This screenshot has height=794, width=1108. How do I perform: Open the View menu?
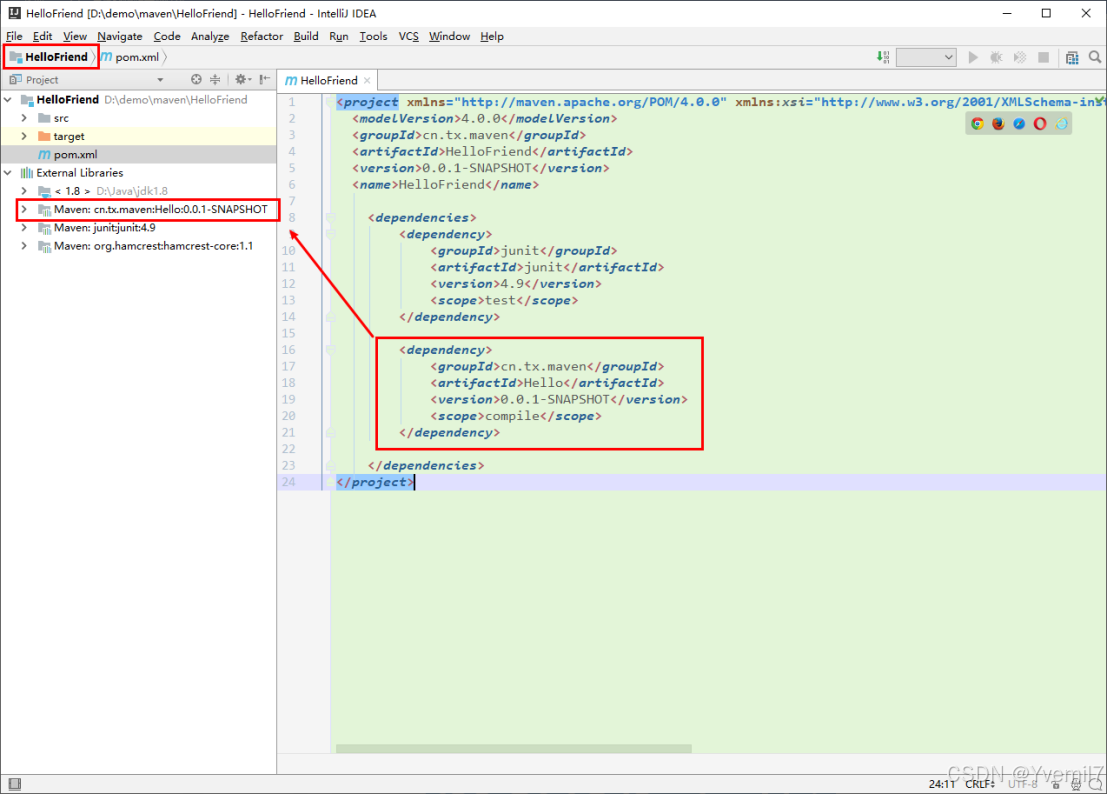[x=74, y=36]
